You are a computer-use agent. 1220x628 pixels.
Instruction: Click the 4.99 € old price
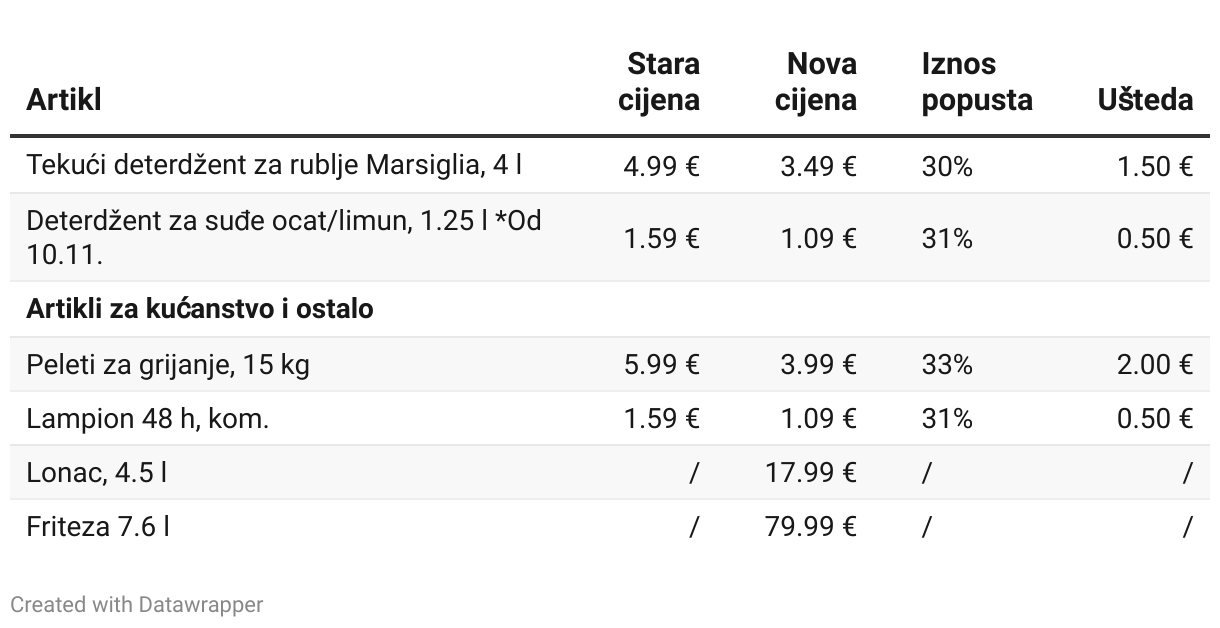661,165
